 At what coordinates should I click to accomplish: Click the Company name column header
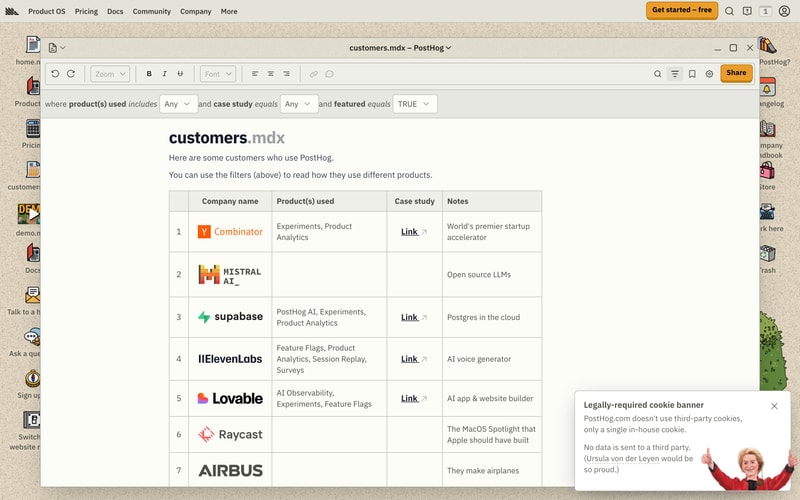point(230,201)
